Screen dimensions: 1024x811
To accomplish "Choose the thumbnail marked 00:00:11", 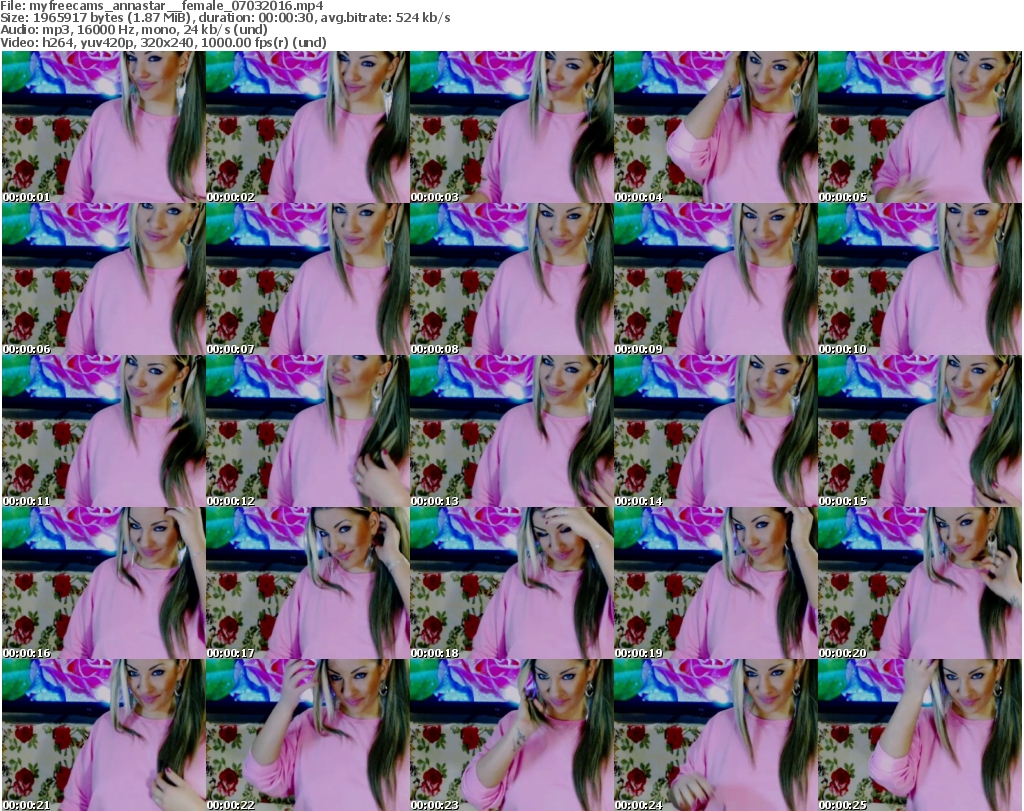I will coord(104,431).
